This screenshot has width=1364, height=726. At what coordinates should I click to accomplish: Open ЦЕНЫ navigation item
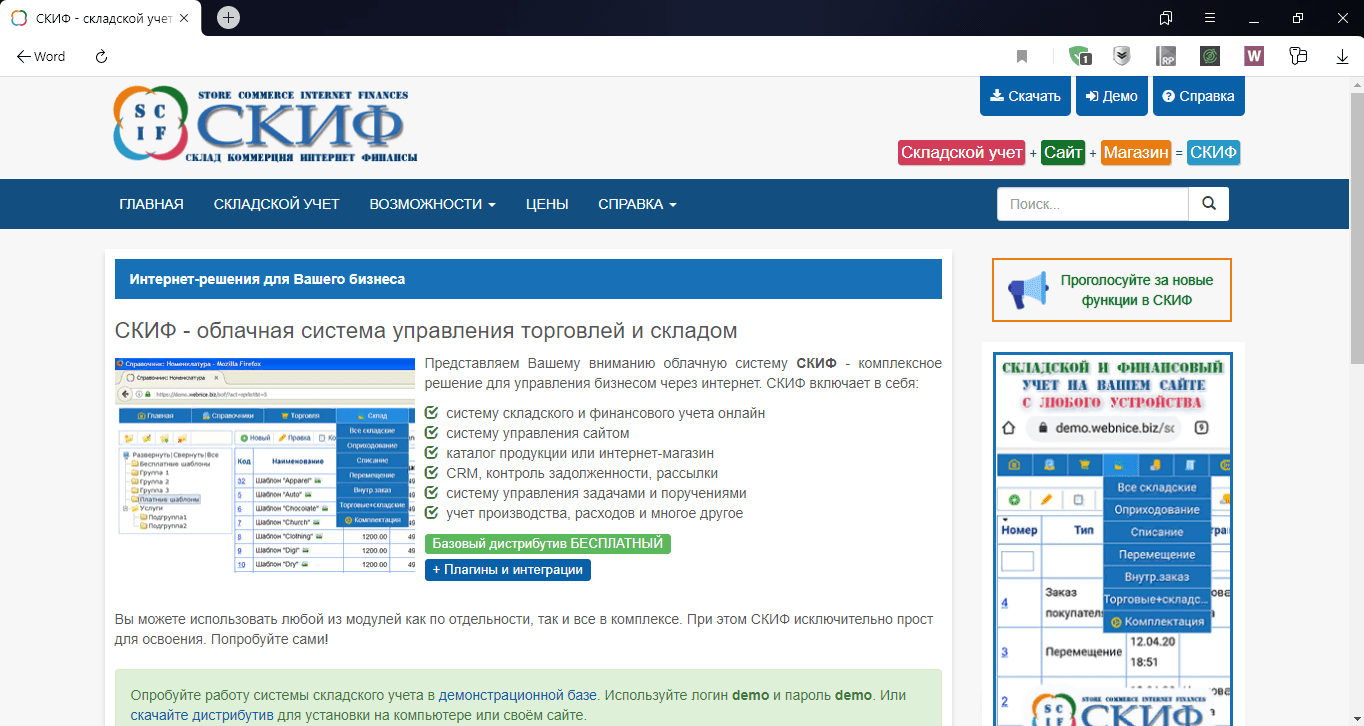point(547,204)
